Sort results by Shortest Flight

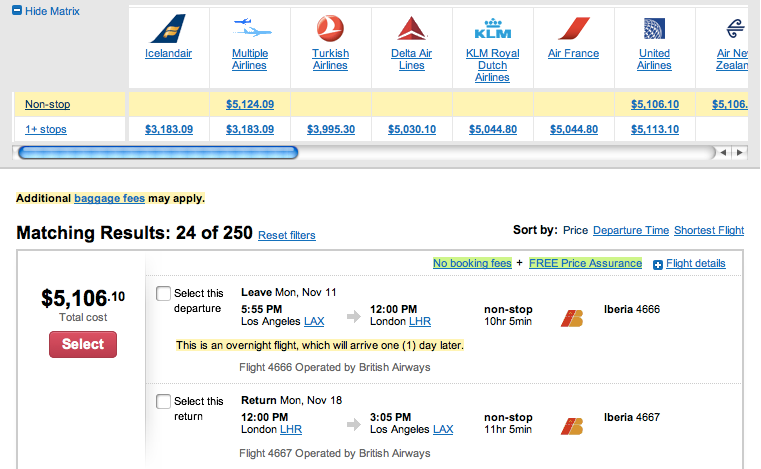coord(709,230)
